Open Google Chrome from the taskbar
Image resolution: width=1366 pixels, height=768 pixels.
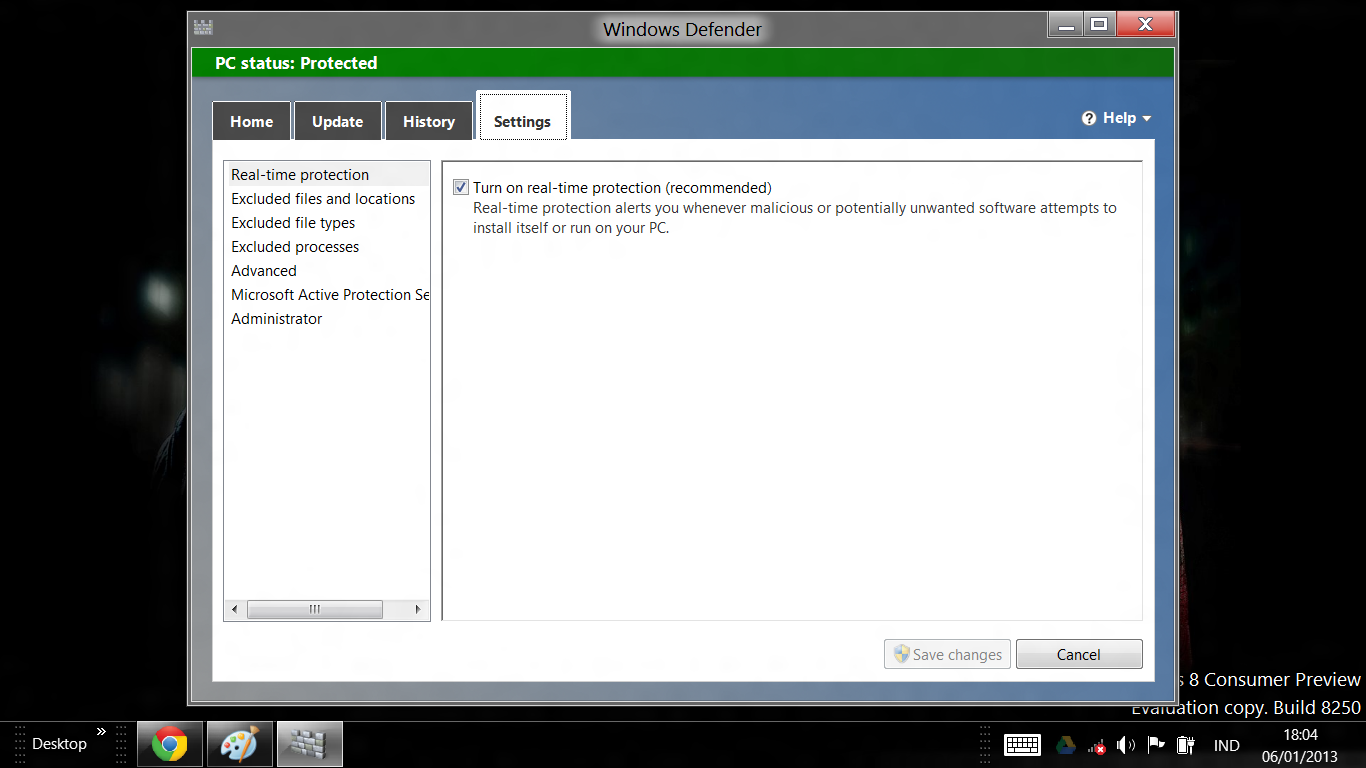170,744
